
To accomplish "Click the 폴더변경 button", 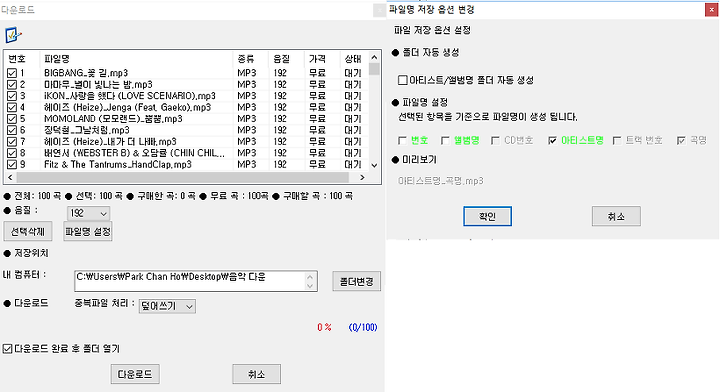I will tap(356, 281).
